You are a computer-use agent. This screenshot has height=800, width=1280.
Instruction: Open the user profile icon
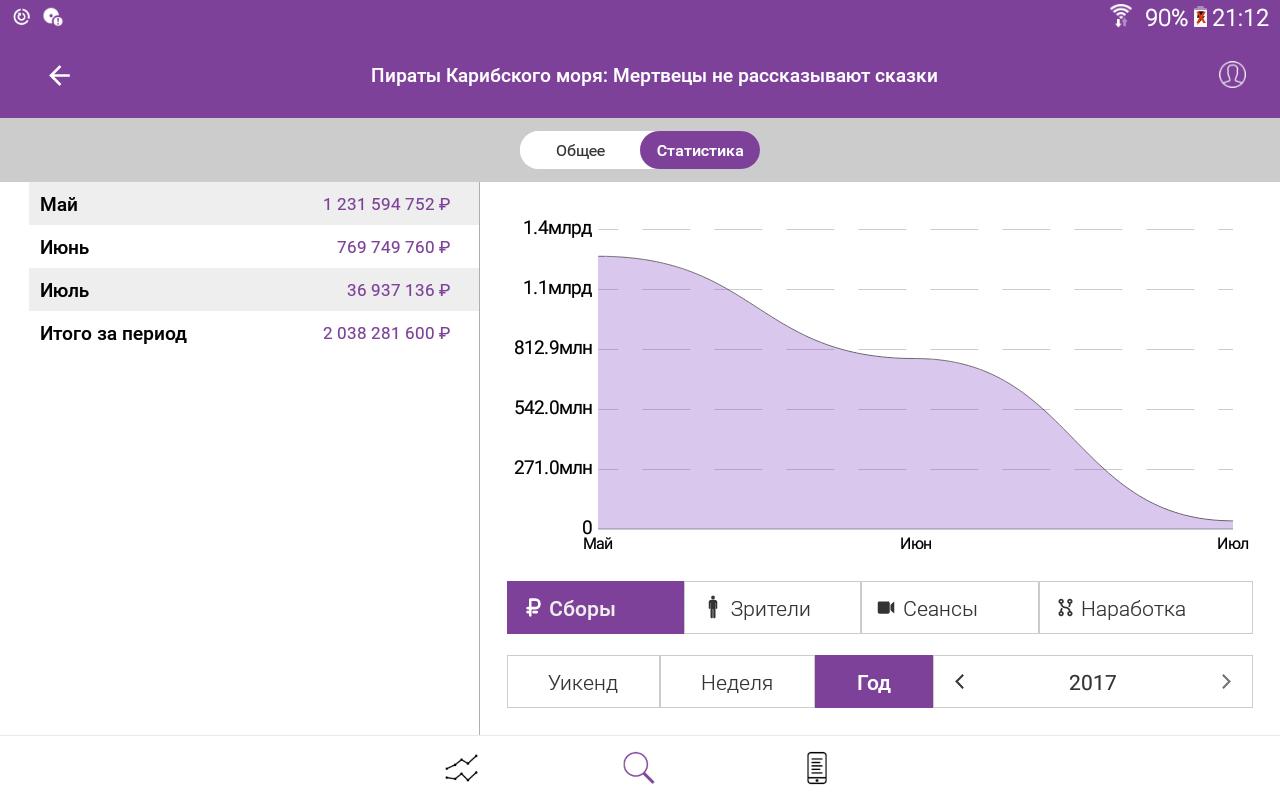point(1232,75)
